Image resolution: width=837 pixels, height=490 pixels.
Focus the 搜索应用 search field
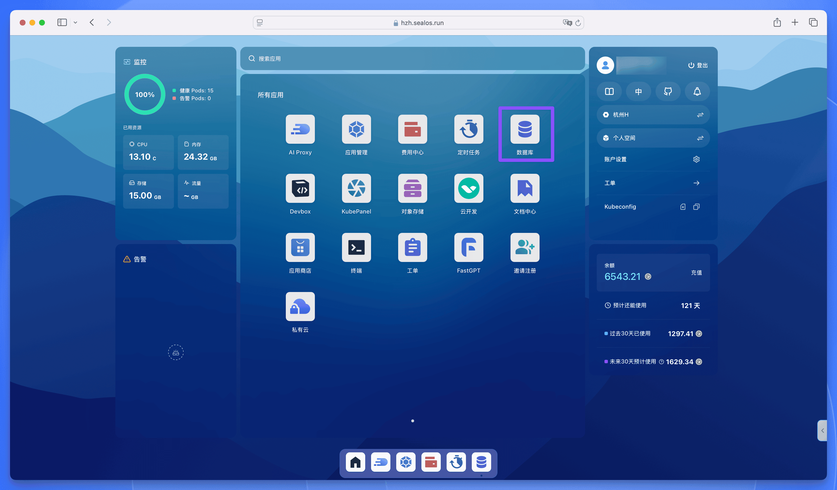[x=413, y=59]
